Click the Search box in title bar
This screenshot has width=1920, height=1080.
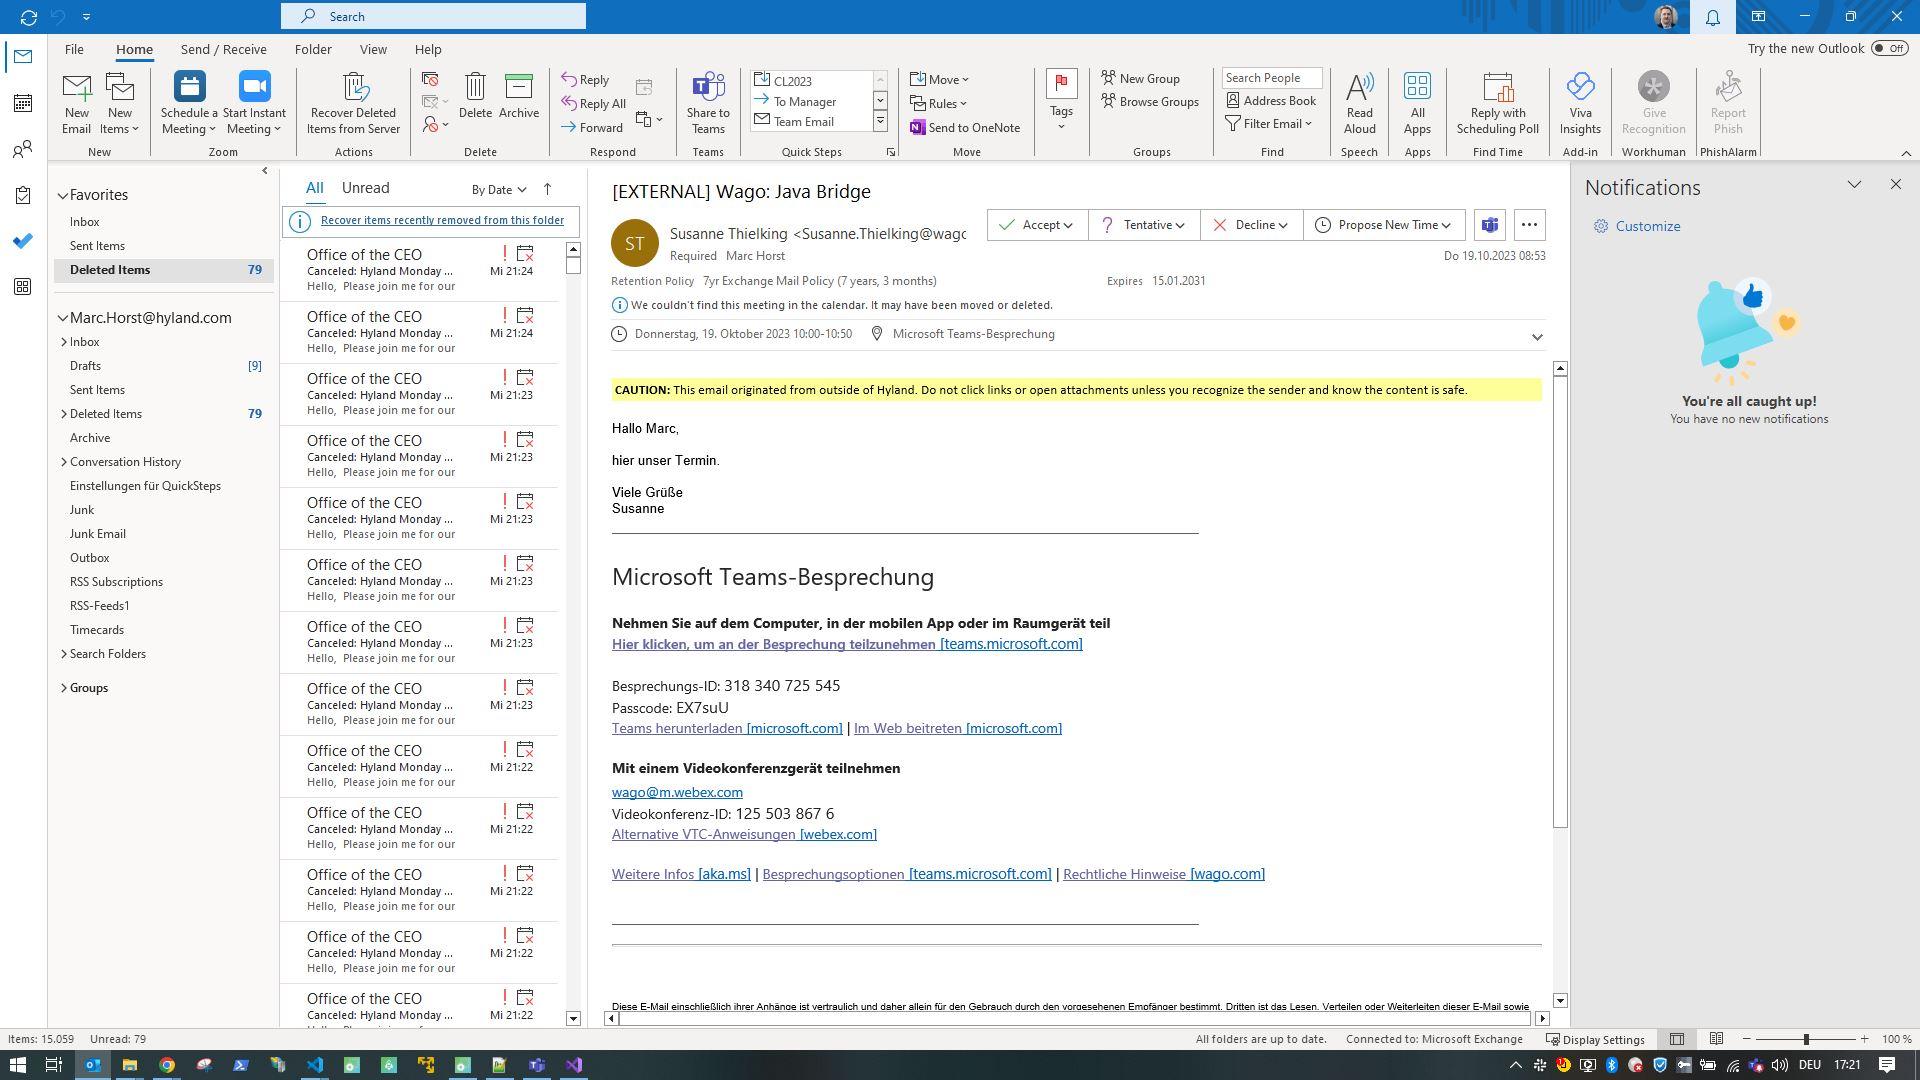coord(433,16)
